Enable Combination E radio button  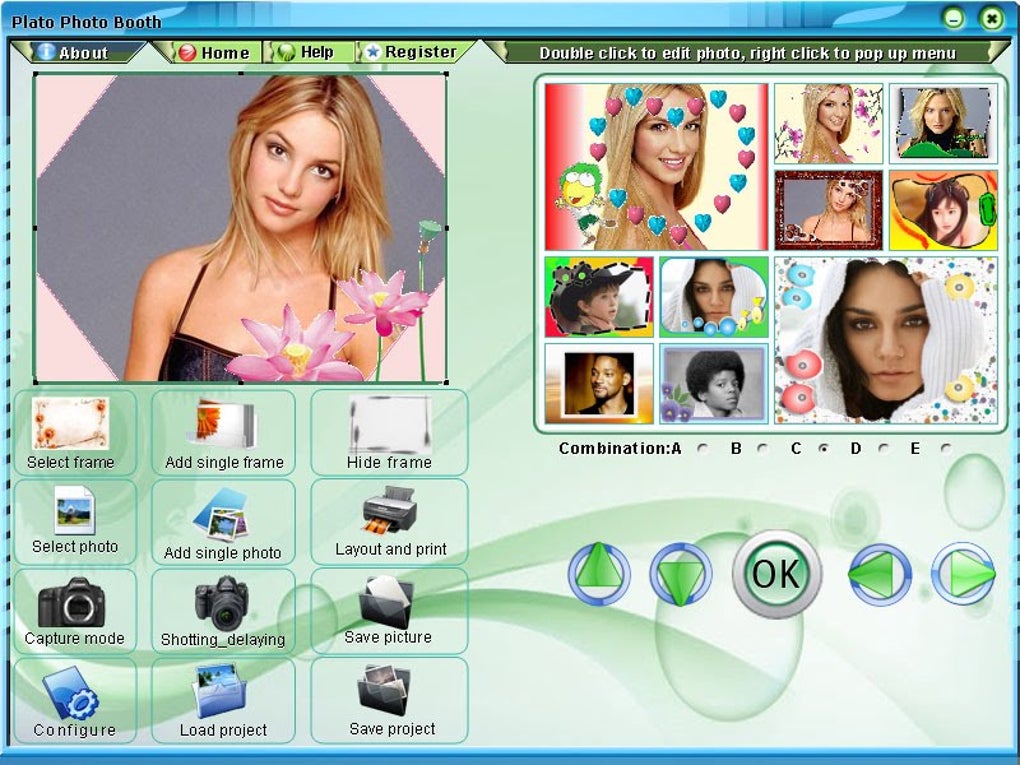pos(946,449)
